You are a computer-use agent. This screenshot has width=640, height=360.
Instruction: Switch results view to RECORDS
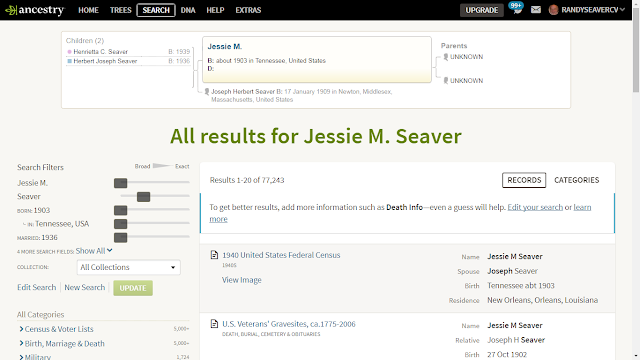coord(524,180)
